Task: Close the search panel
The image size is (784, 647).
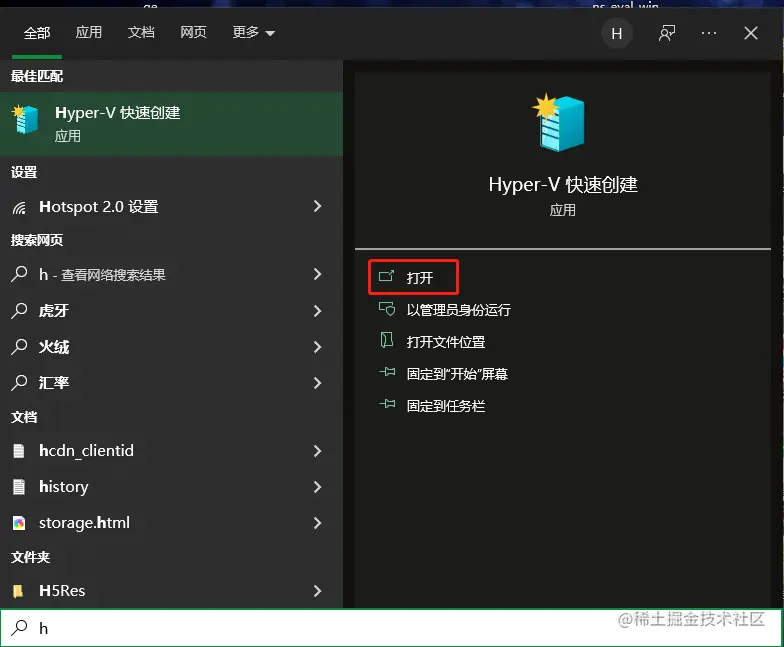Action: pos(750,34)
